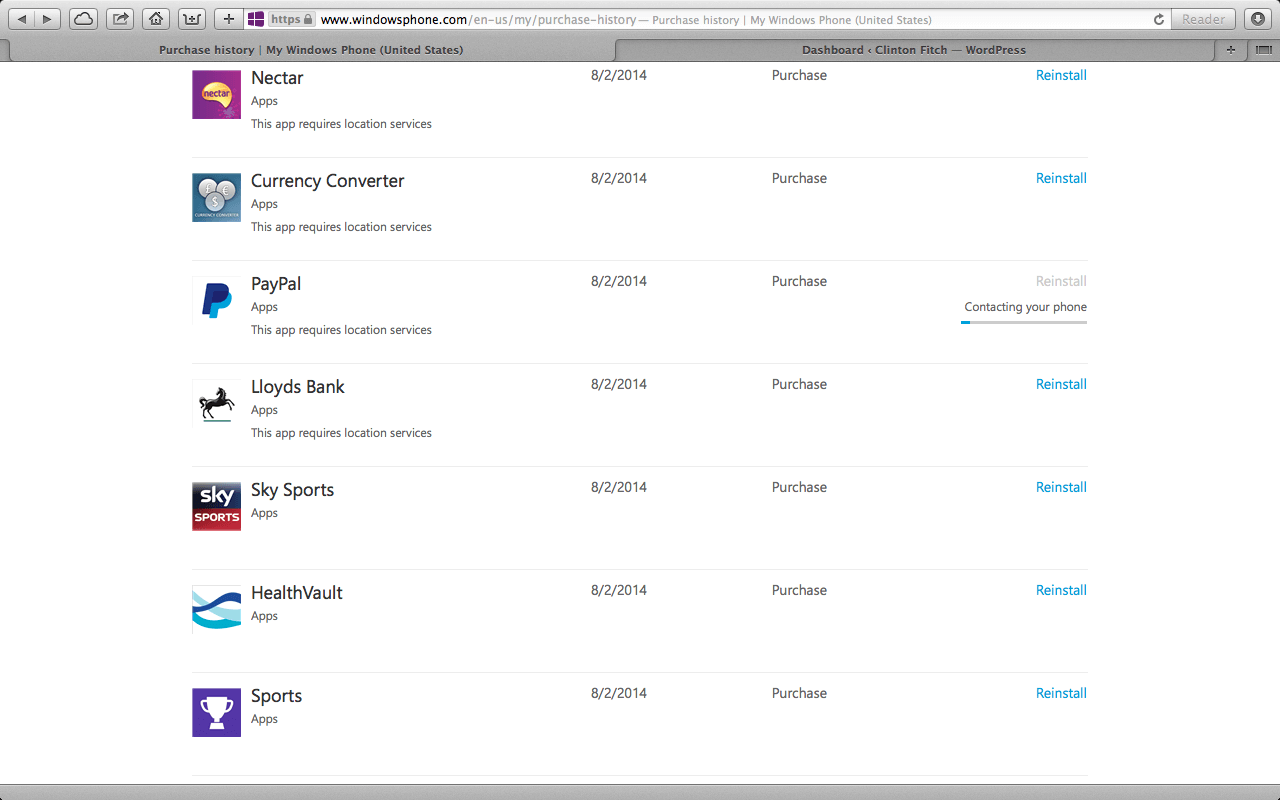
Task: Open Safari Reader view
Action: click(1203, 19)
